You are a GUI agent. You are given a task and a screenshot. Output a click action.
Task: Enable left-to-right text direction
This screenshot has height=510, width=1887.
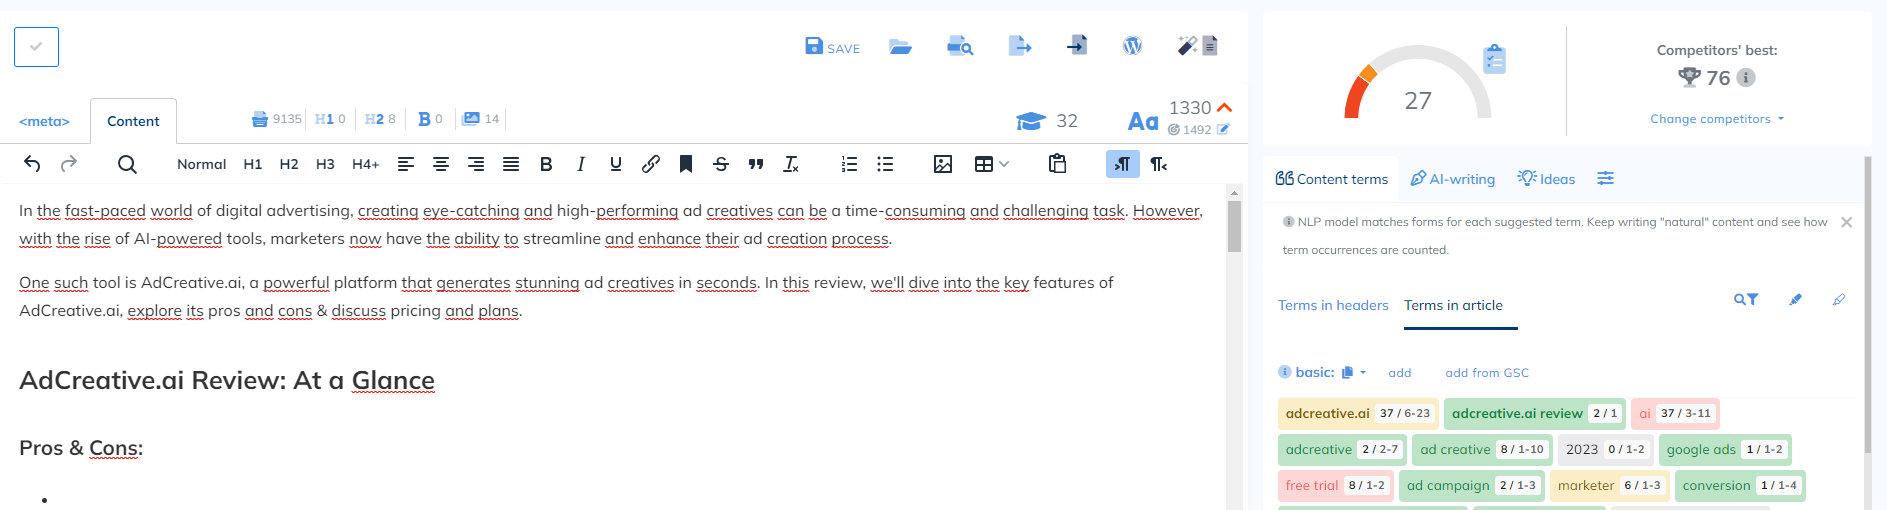pos(1123,164)
